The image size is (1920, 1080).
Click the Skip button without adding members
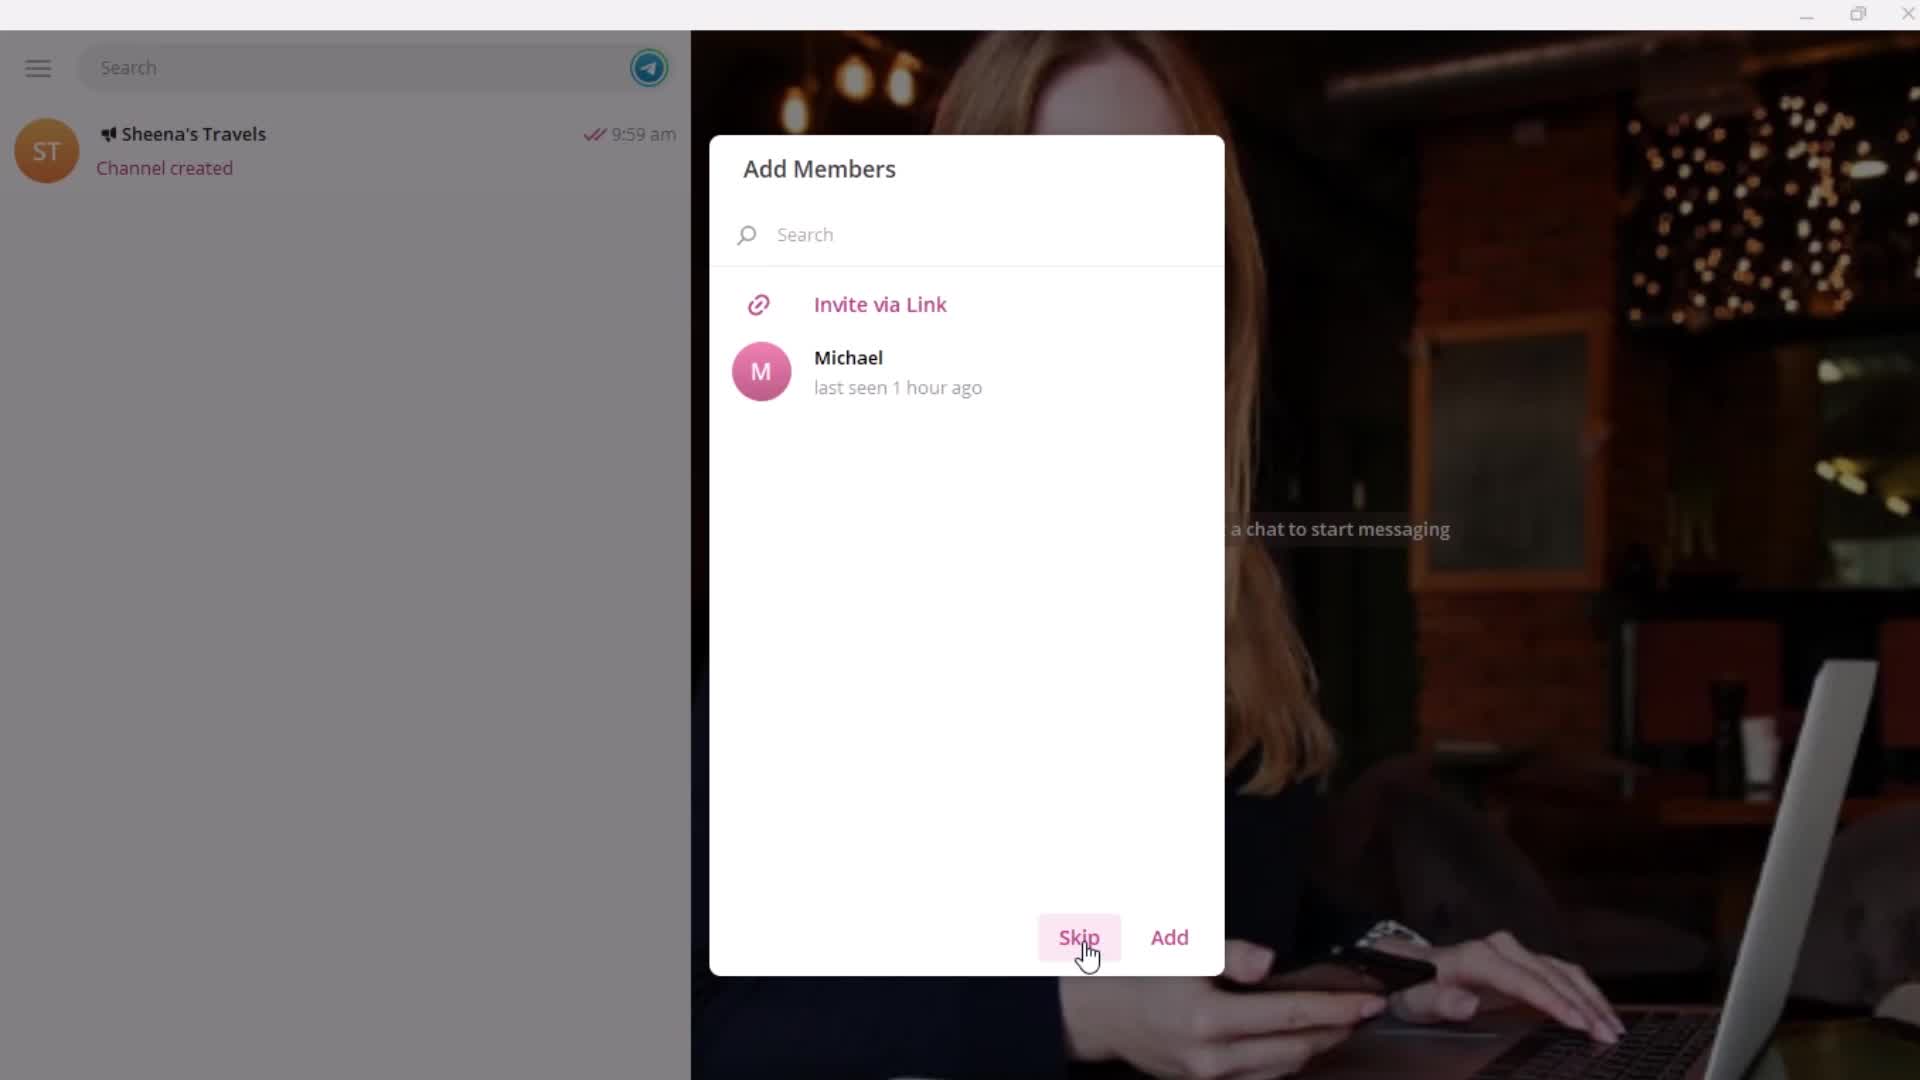(x=1079, y=936)
